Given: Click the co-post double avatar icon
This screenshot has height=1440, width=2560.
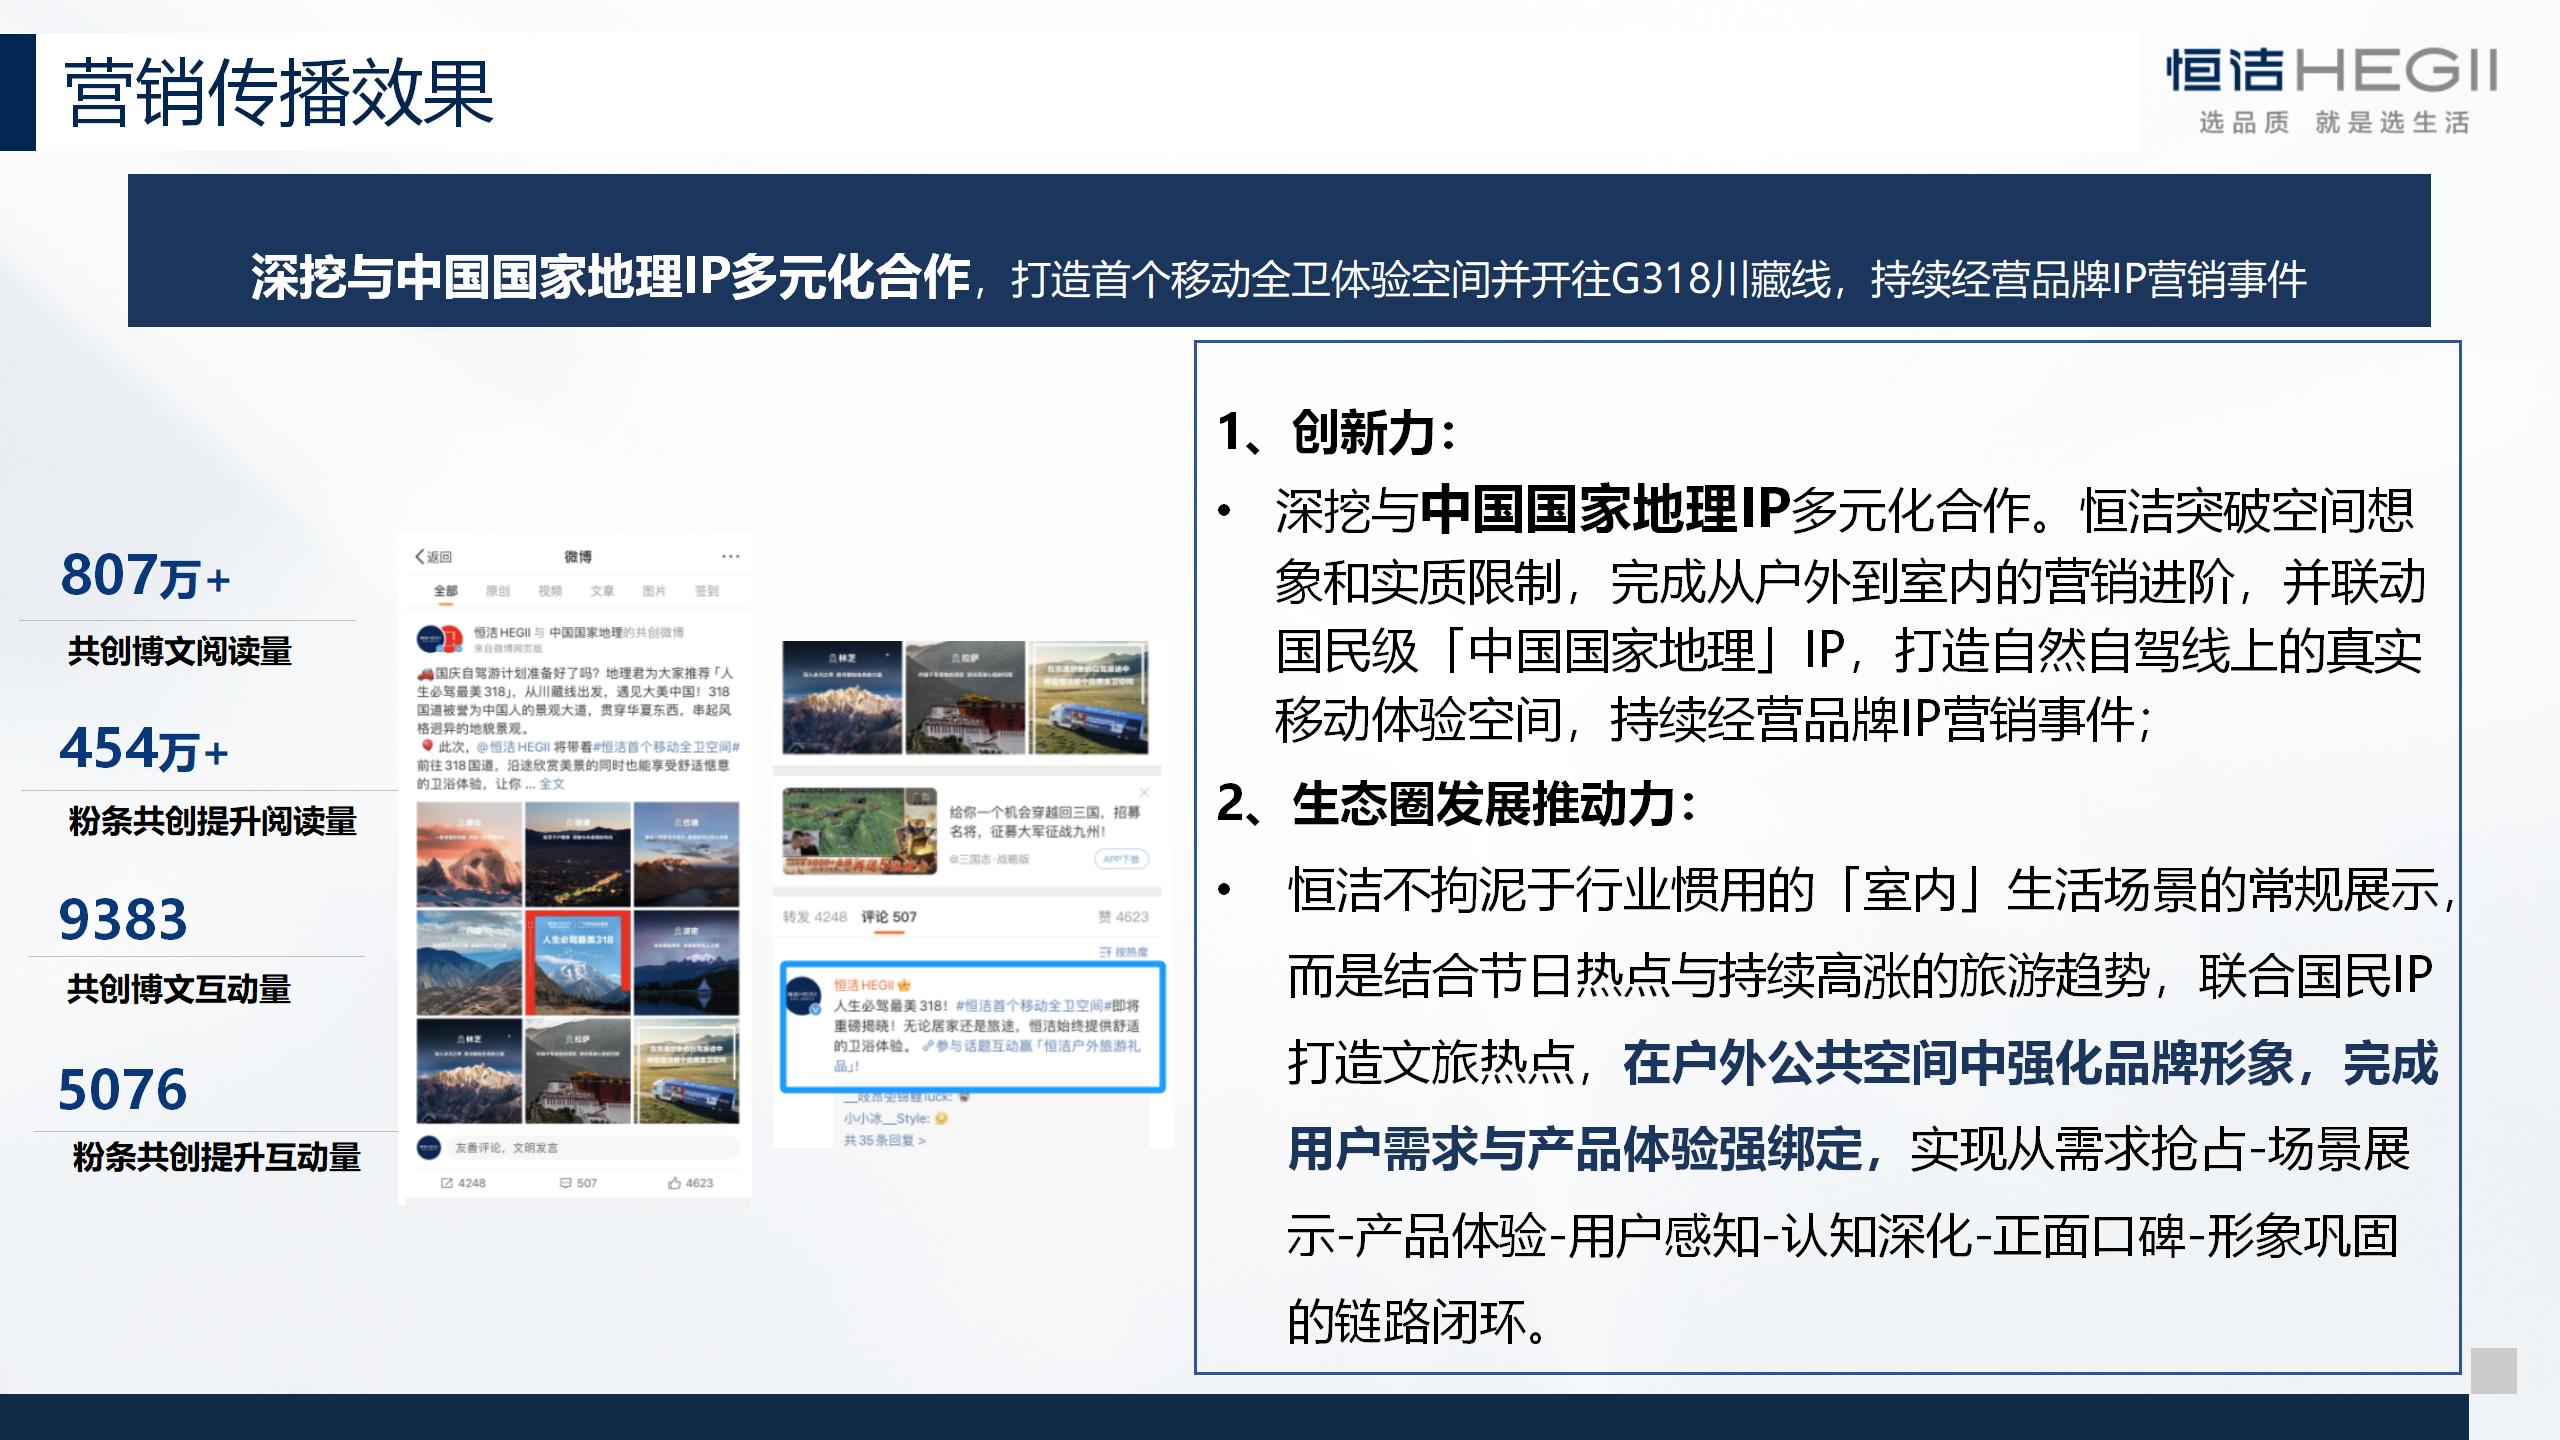Looking at the screenshot, I should pyautogui.click(x=440, y=639).
